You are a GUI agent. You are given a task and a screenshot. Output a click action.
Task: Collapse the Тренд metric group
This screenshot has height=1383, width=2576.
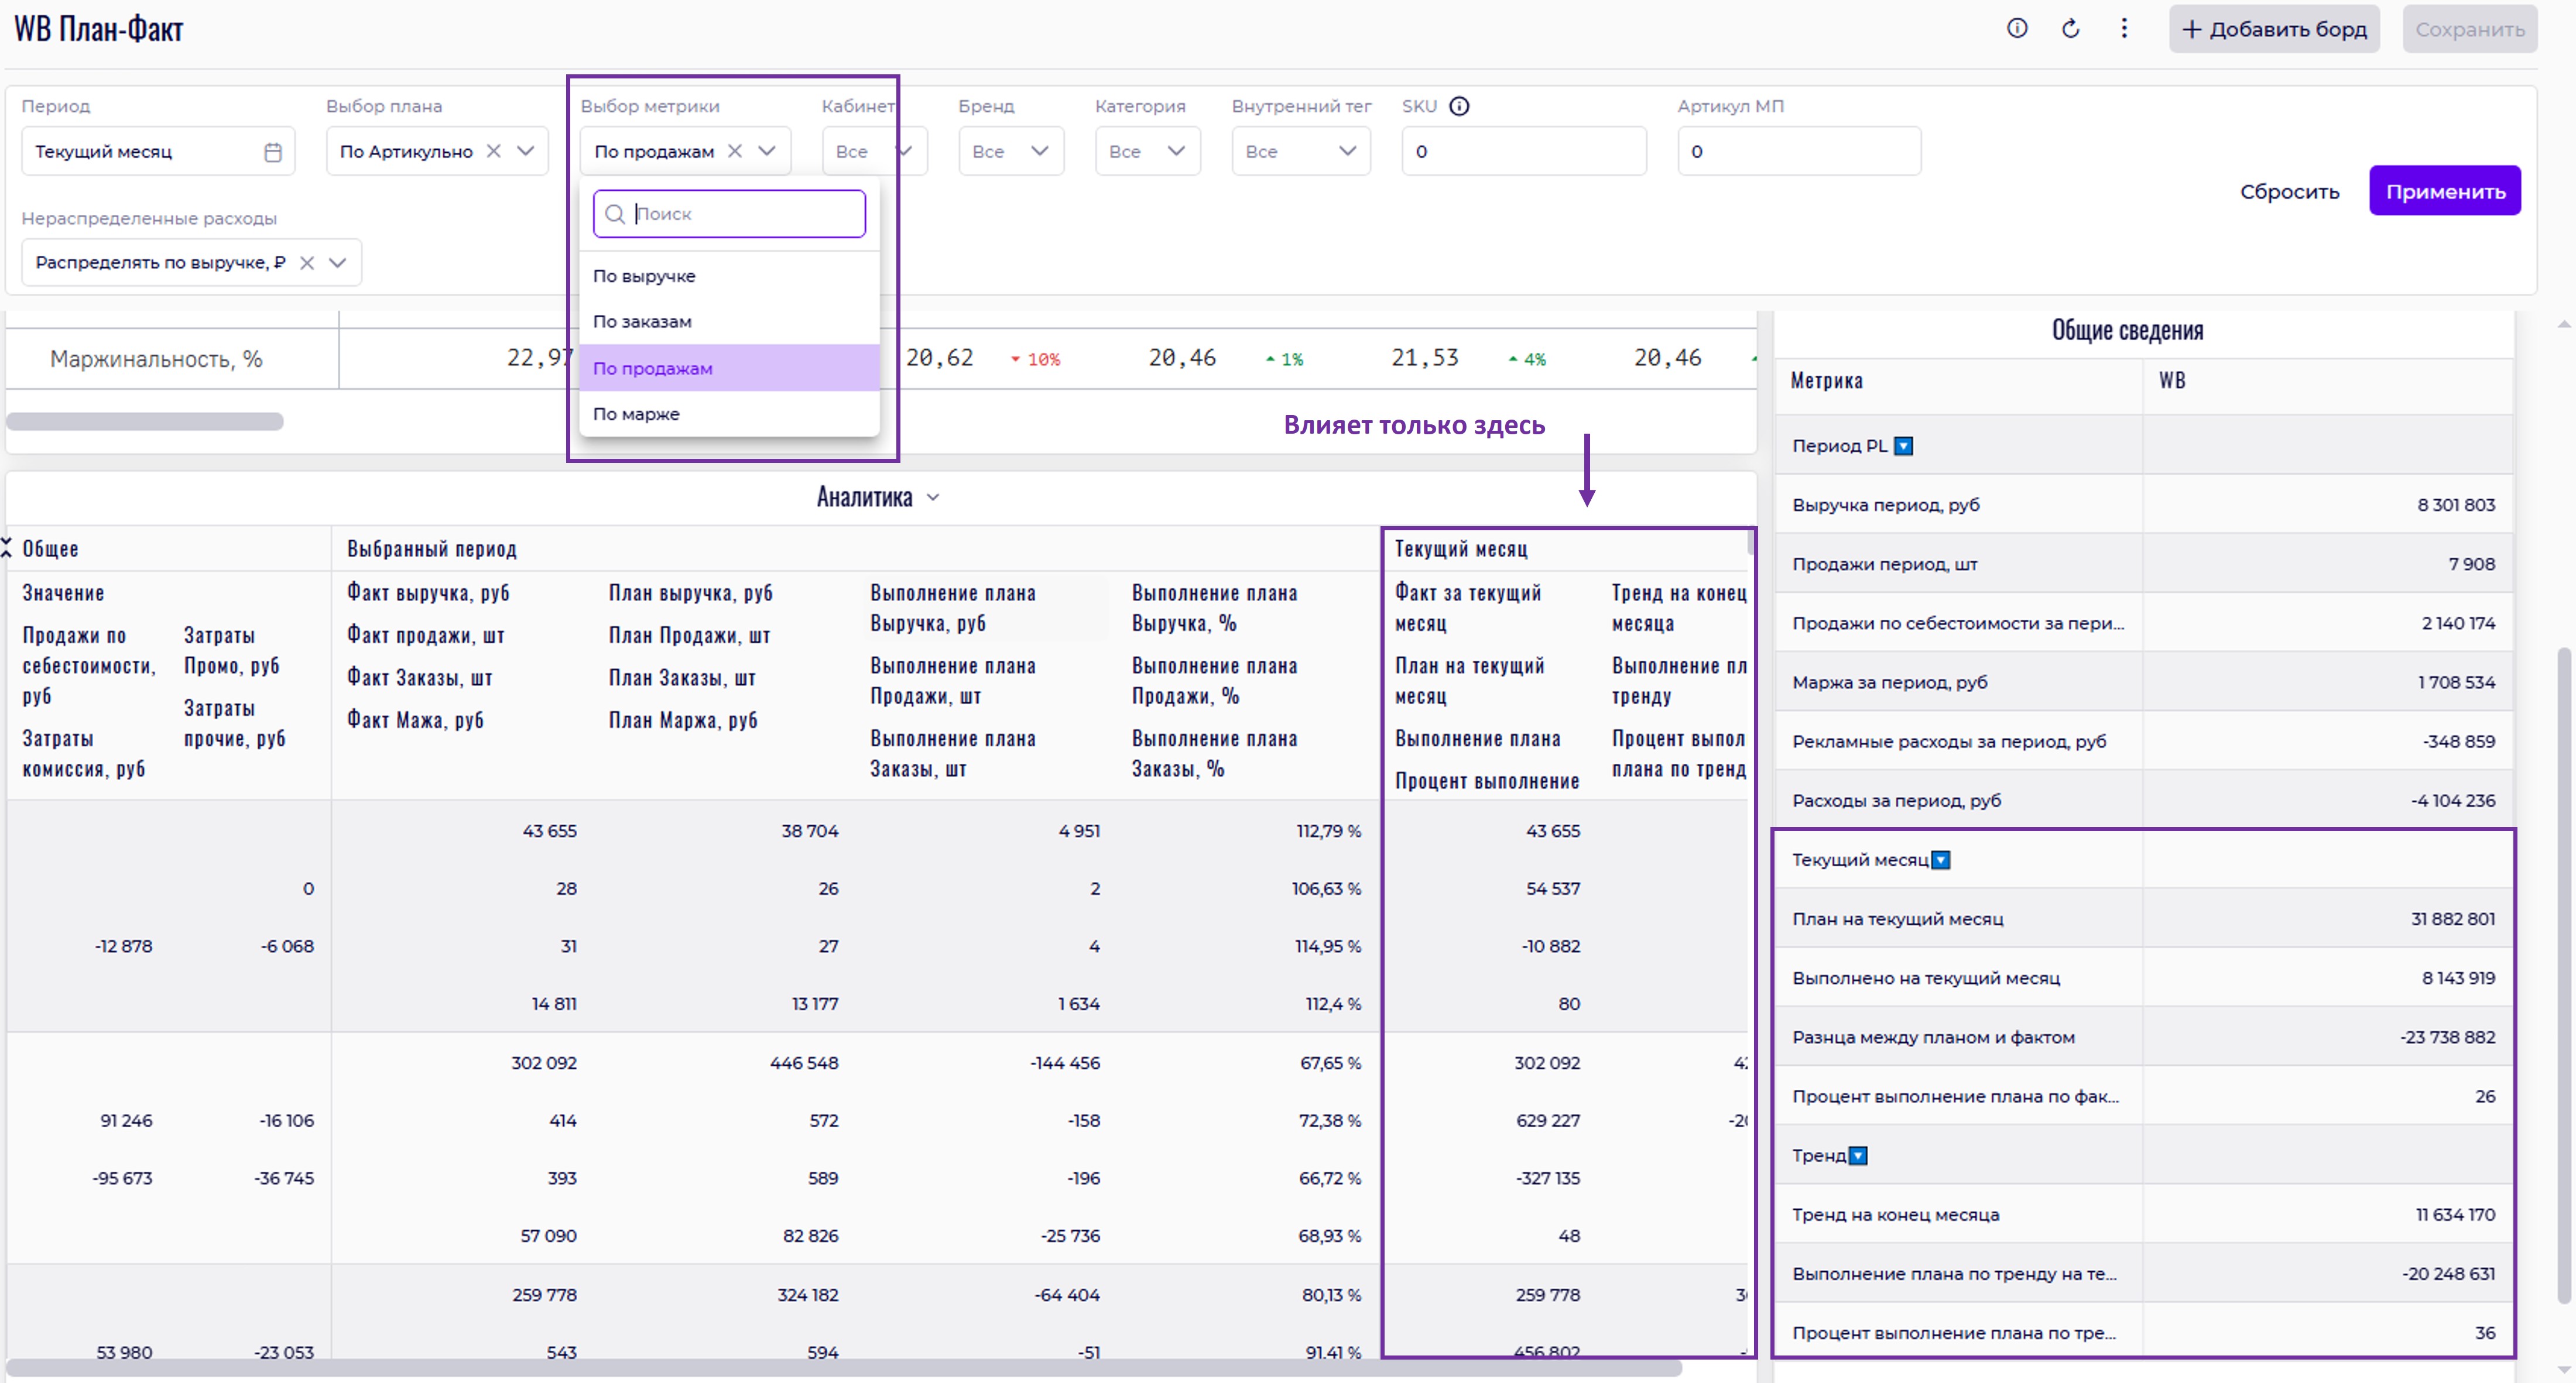click(1858, 1156)
